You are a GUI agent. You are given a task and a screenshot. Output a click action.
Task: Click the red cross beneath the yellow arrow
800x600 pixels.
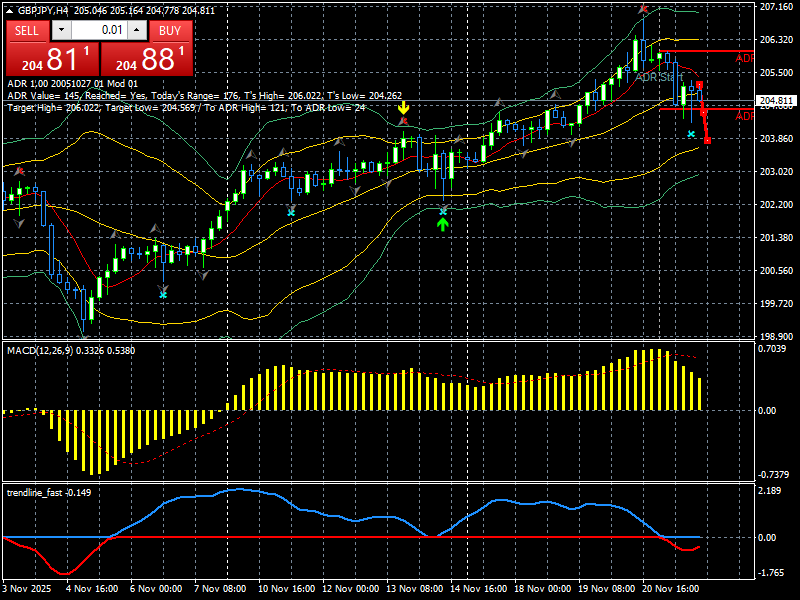click(404, 121)
